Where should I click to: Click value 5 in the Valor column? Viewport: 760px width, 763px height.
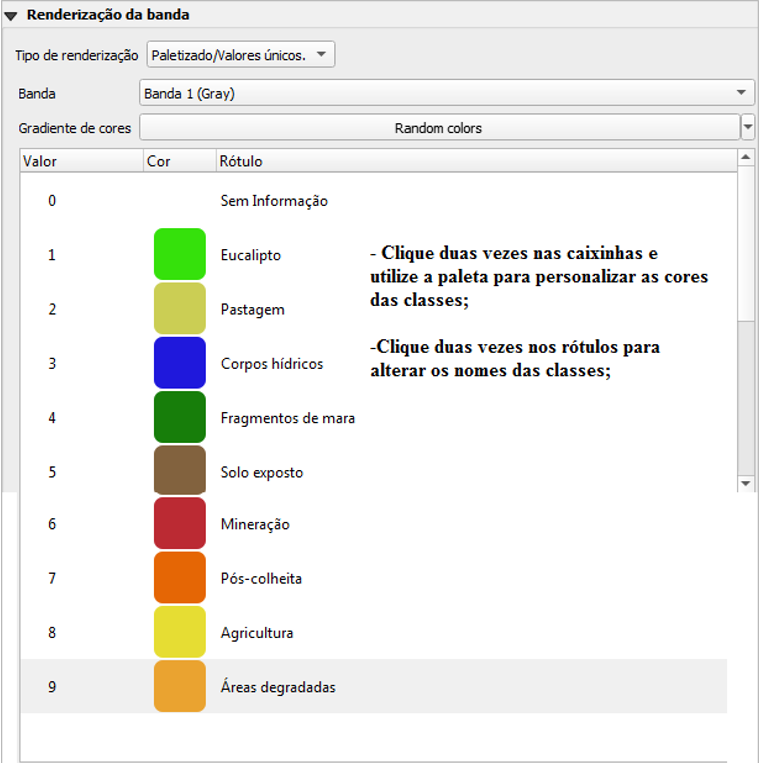tap(52, 472)
